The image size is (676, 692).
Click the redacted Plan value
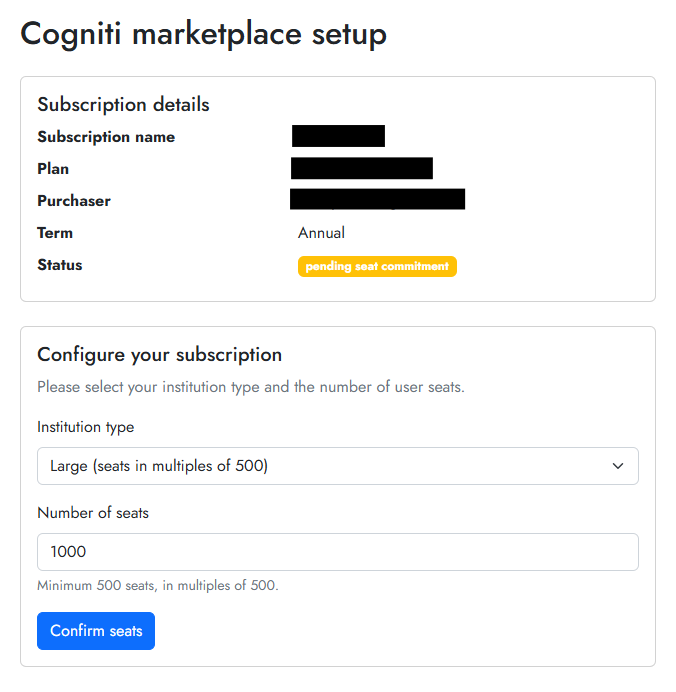(362, 168)
